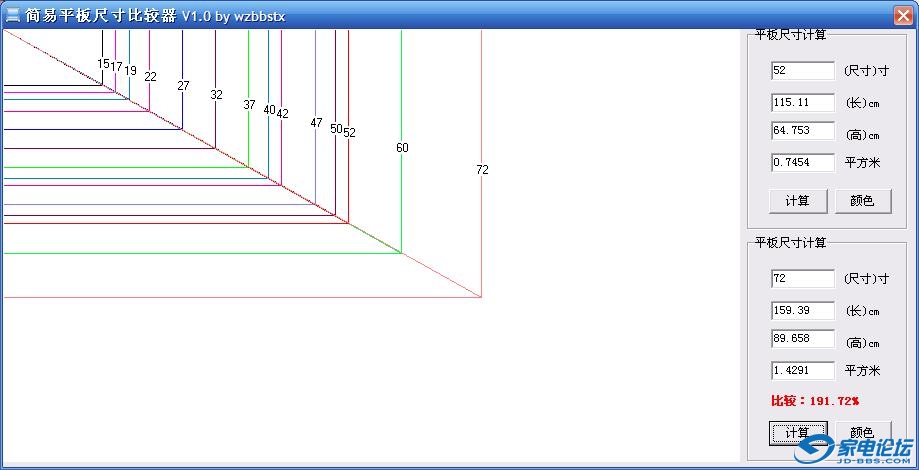Select the 32 size label in the diagram
Screen dimensions: 919x470
[216, 95]
